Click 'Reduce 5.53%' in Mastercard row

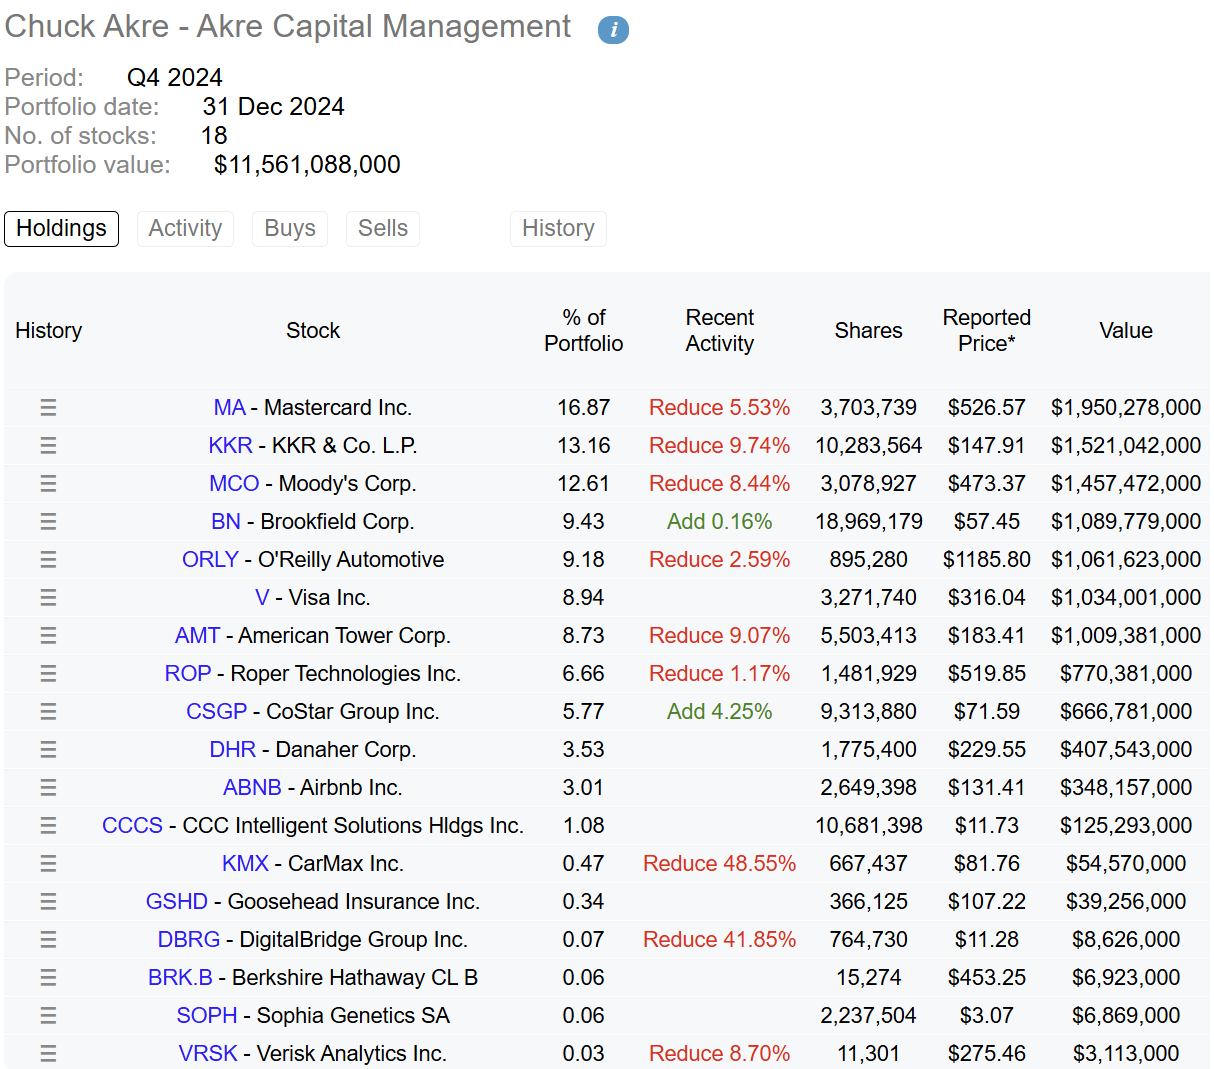719,407
